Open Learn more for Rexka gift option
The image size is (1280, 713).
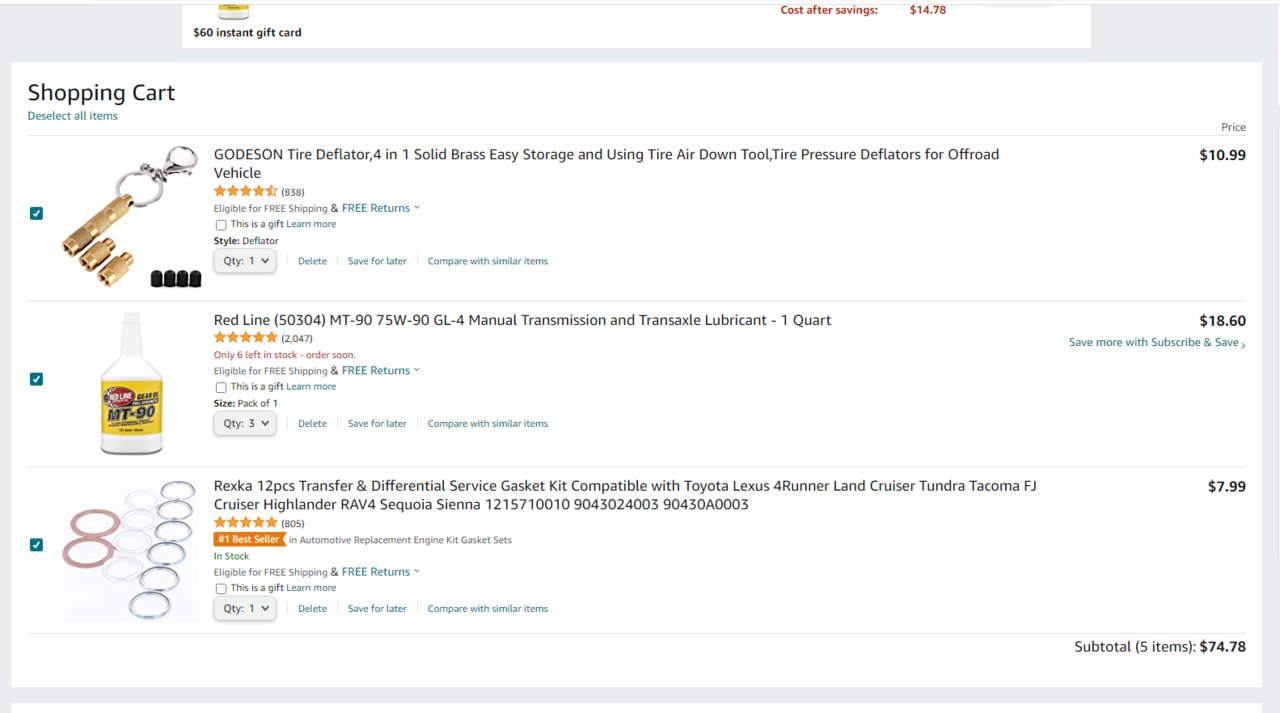311,588
